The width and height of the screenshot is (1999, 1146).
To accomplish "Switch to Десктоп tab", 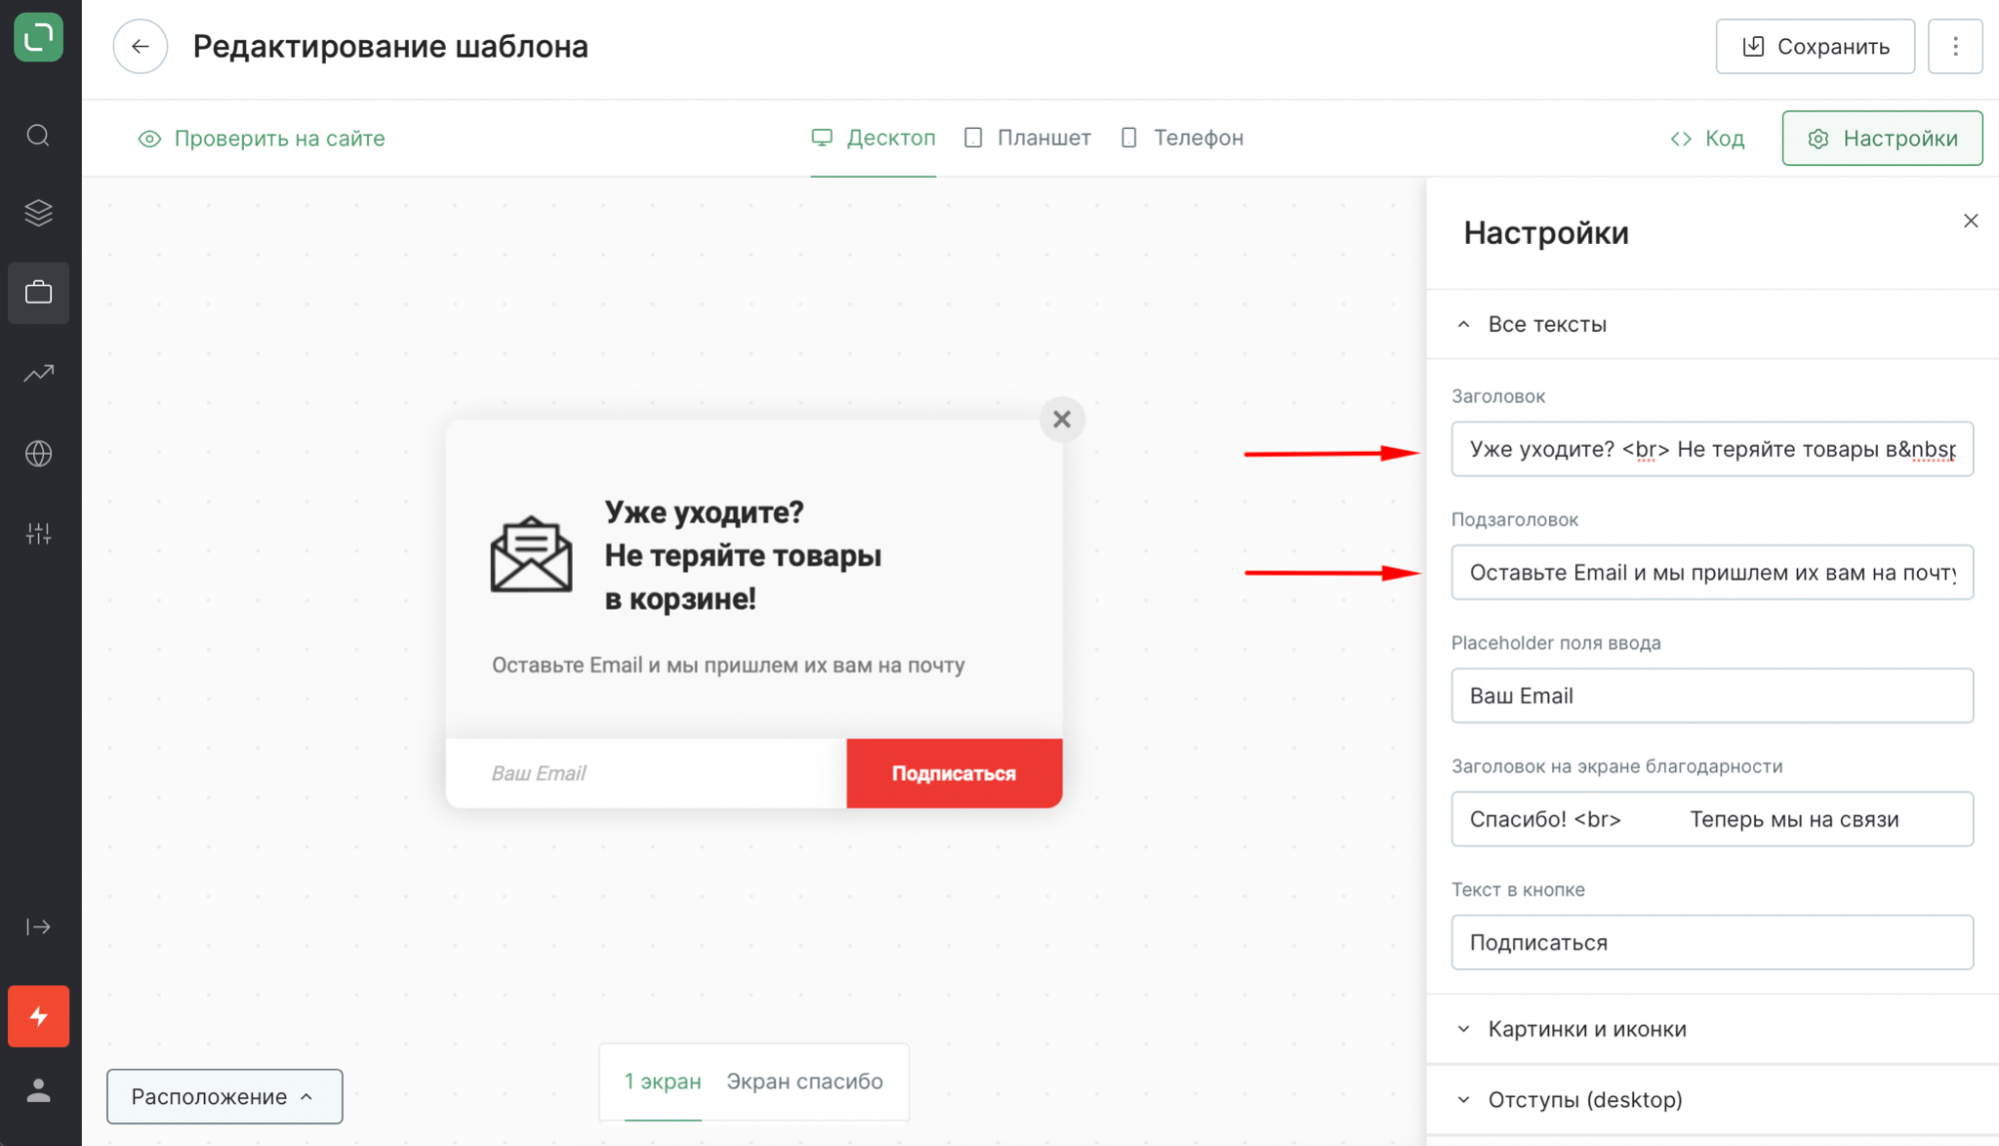I will point(873,138).
